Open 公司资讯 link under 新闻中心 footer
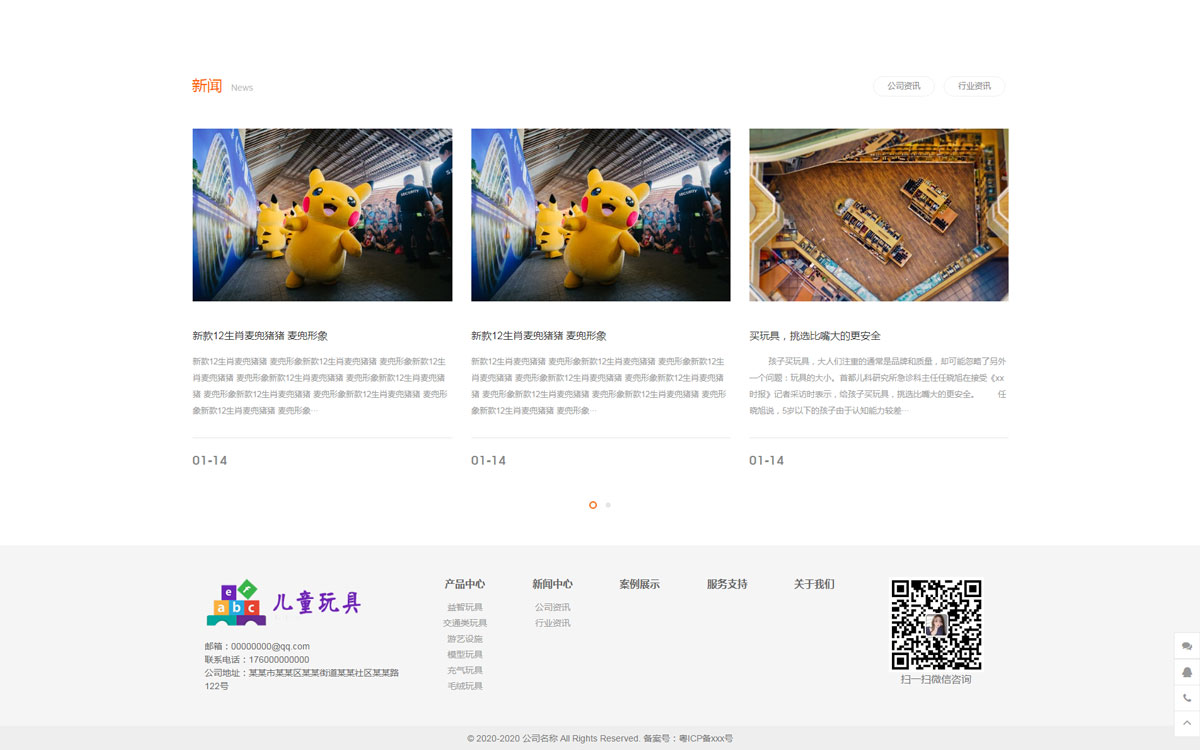 point(552,607)
